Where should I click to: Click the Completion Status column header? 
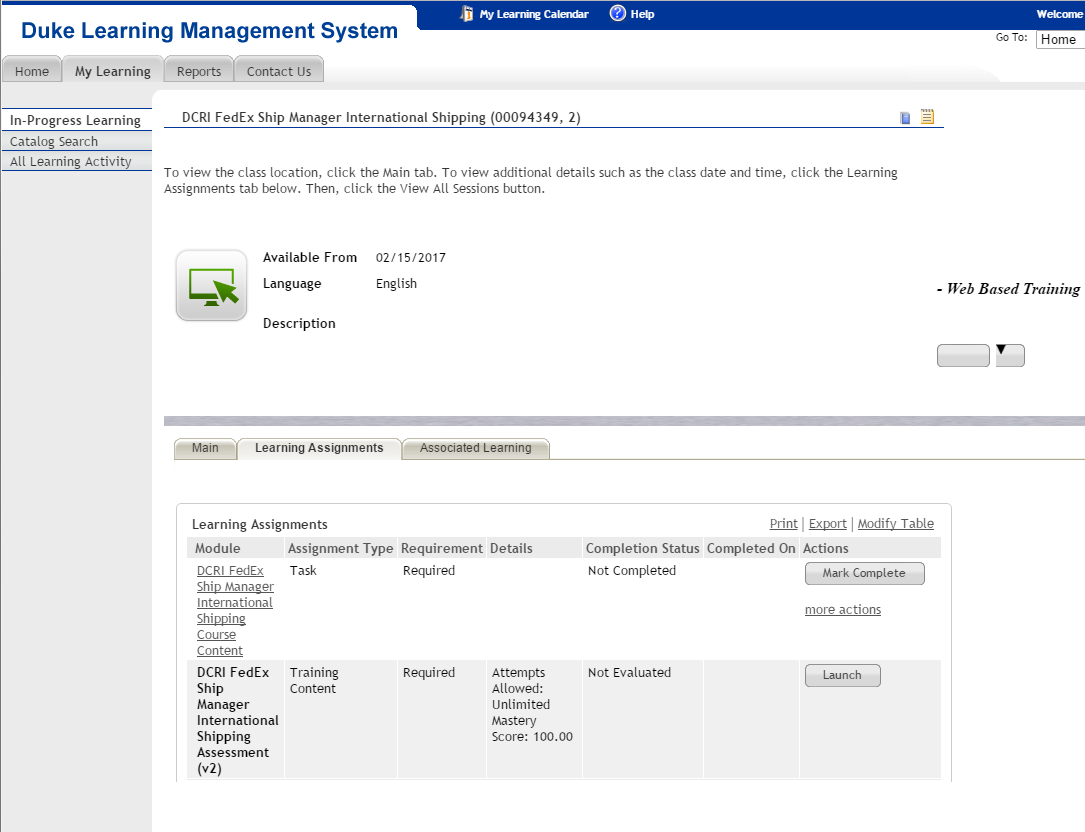(642, 548)
